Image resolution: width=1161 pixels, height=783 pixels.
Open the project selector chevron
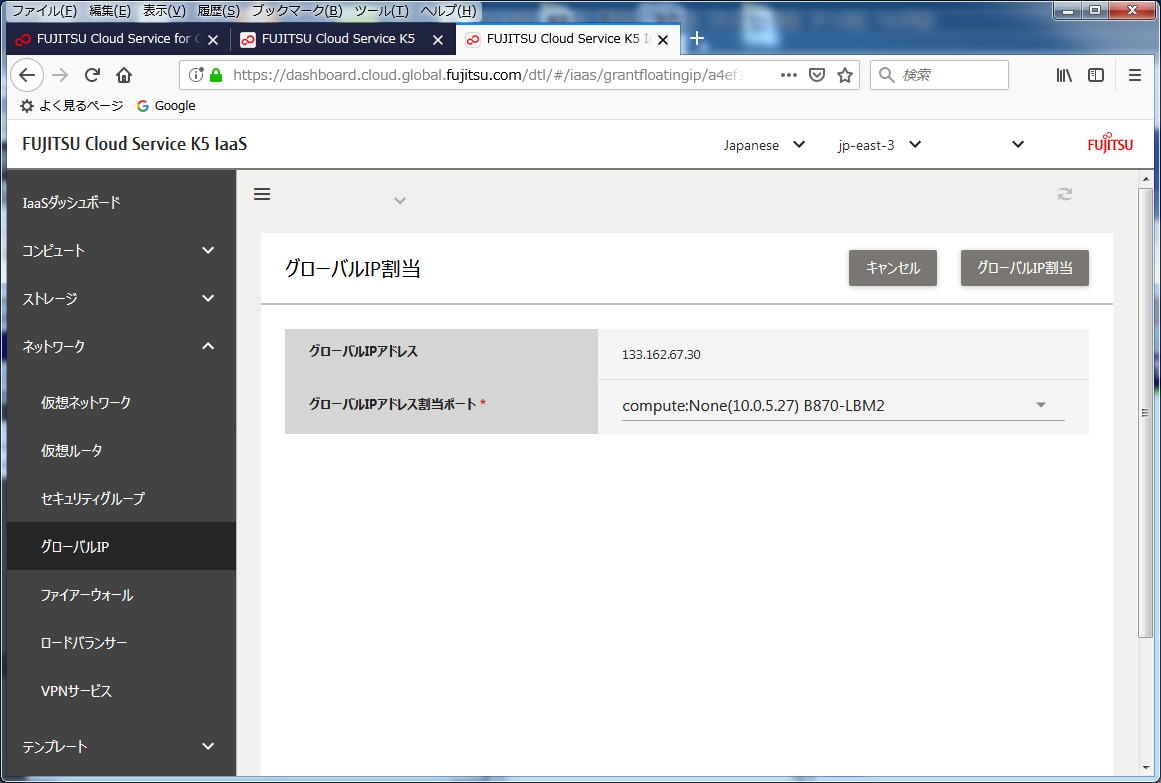click(400, 201)
